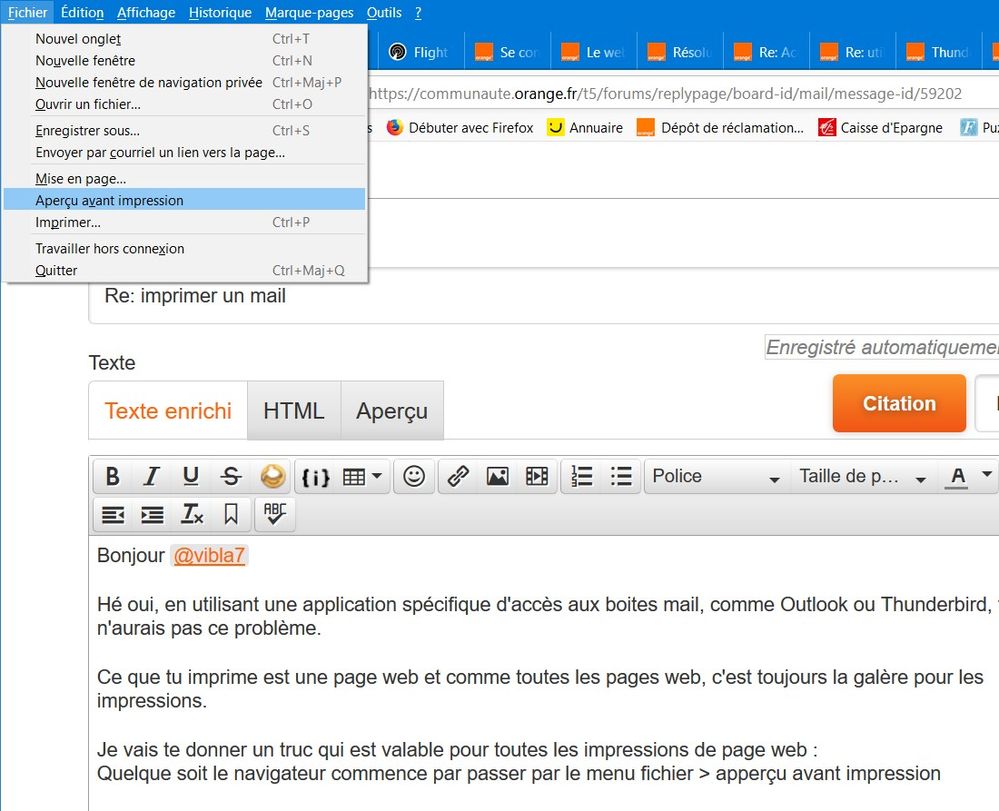Switch to the Flight browser tab
Viewport: 999px width, 811px height.
[421, 52]
